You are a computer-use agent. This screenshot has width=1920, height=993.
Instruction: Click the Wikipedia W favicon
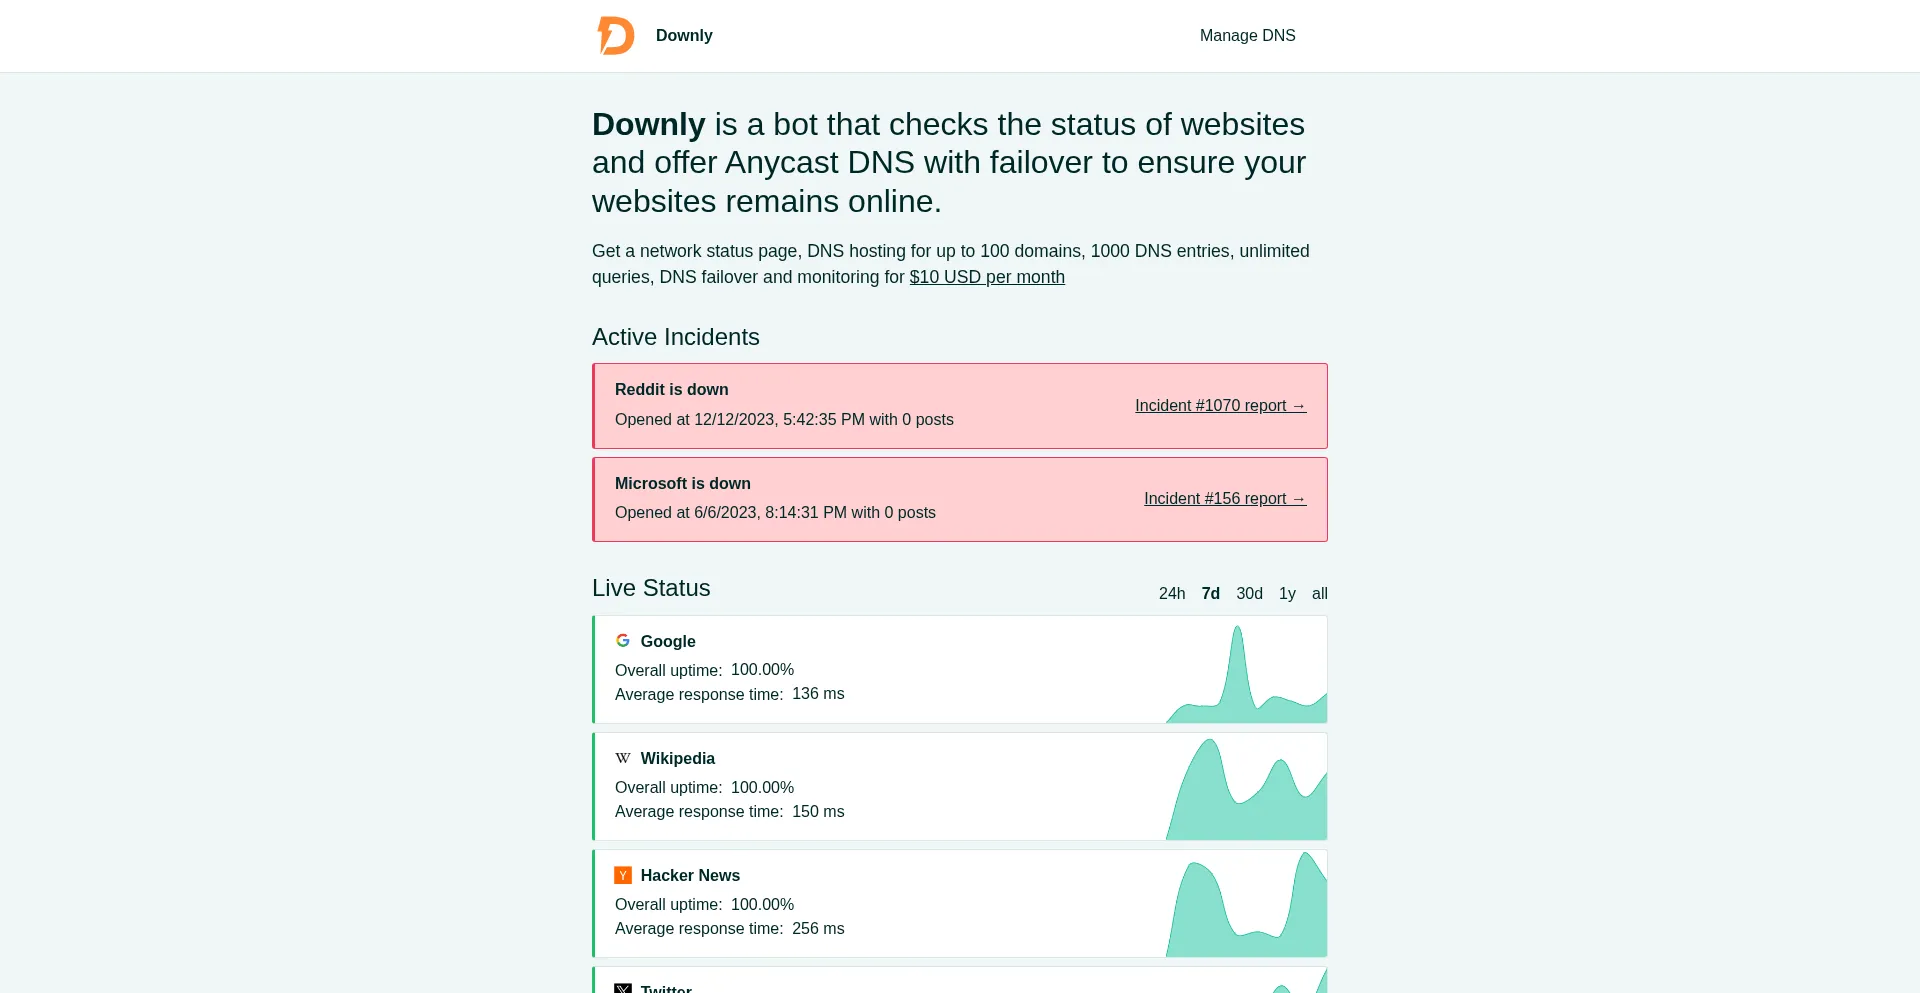pos(623,758)
